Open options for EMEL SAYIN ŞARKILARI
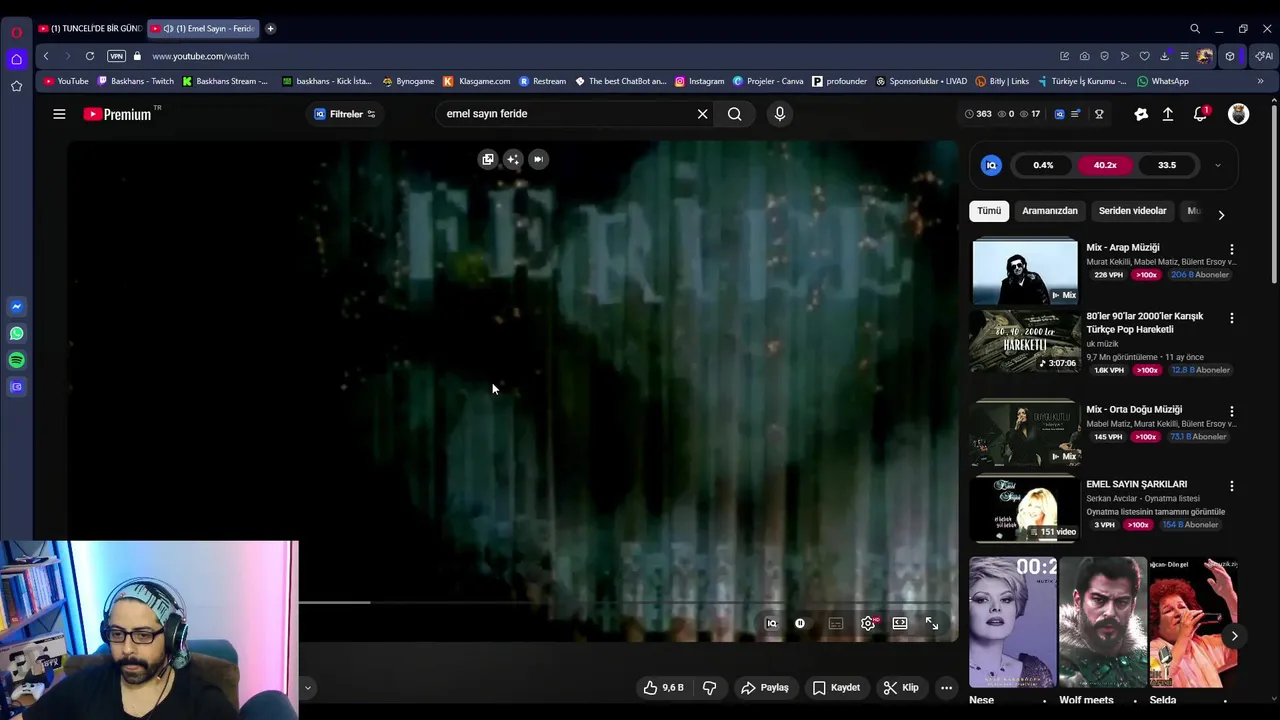 [x=1231, y=486]
